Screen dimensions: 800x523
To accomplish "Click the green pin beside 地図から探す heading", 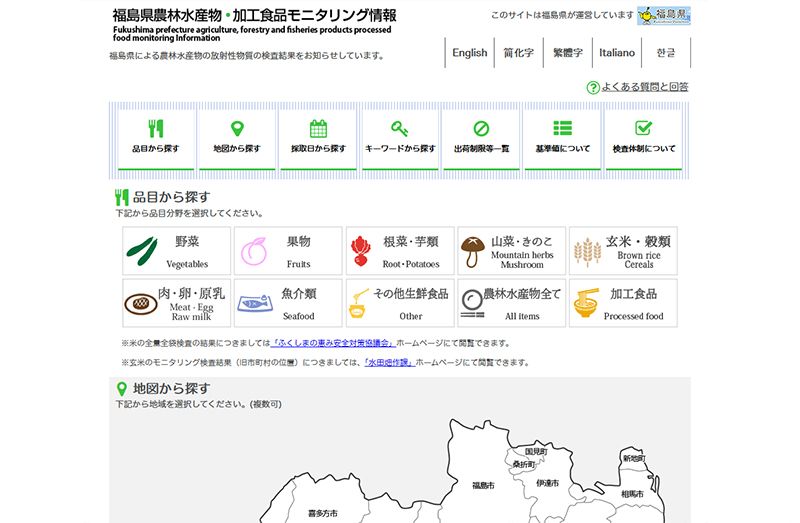I will (121, 389).
